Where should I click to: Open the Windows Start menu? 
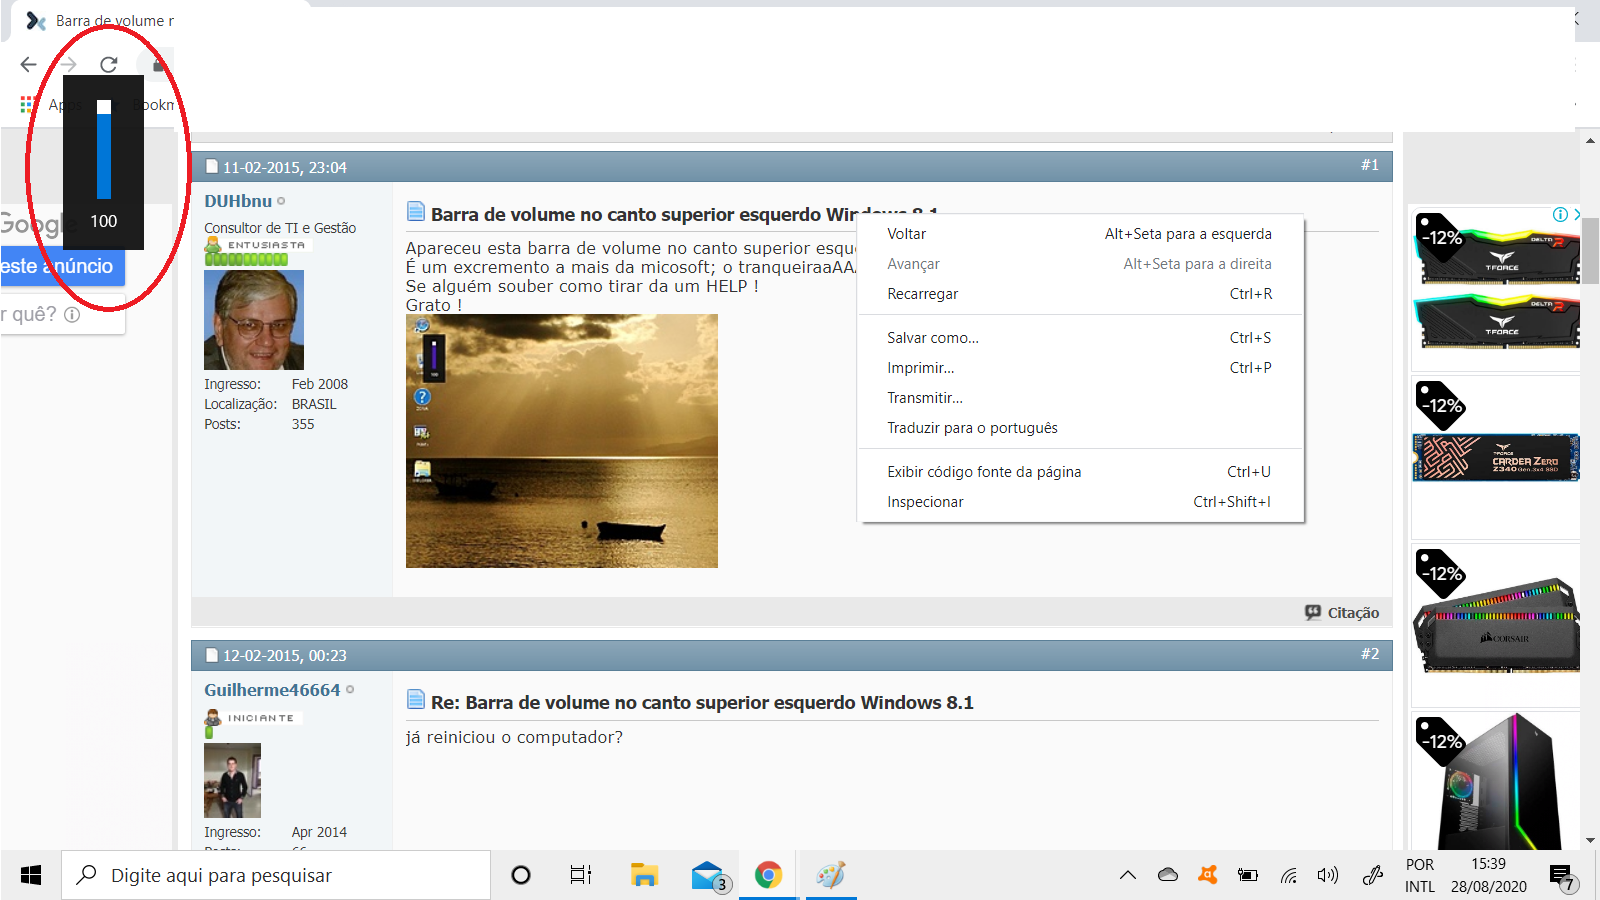click(31, 875)
